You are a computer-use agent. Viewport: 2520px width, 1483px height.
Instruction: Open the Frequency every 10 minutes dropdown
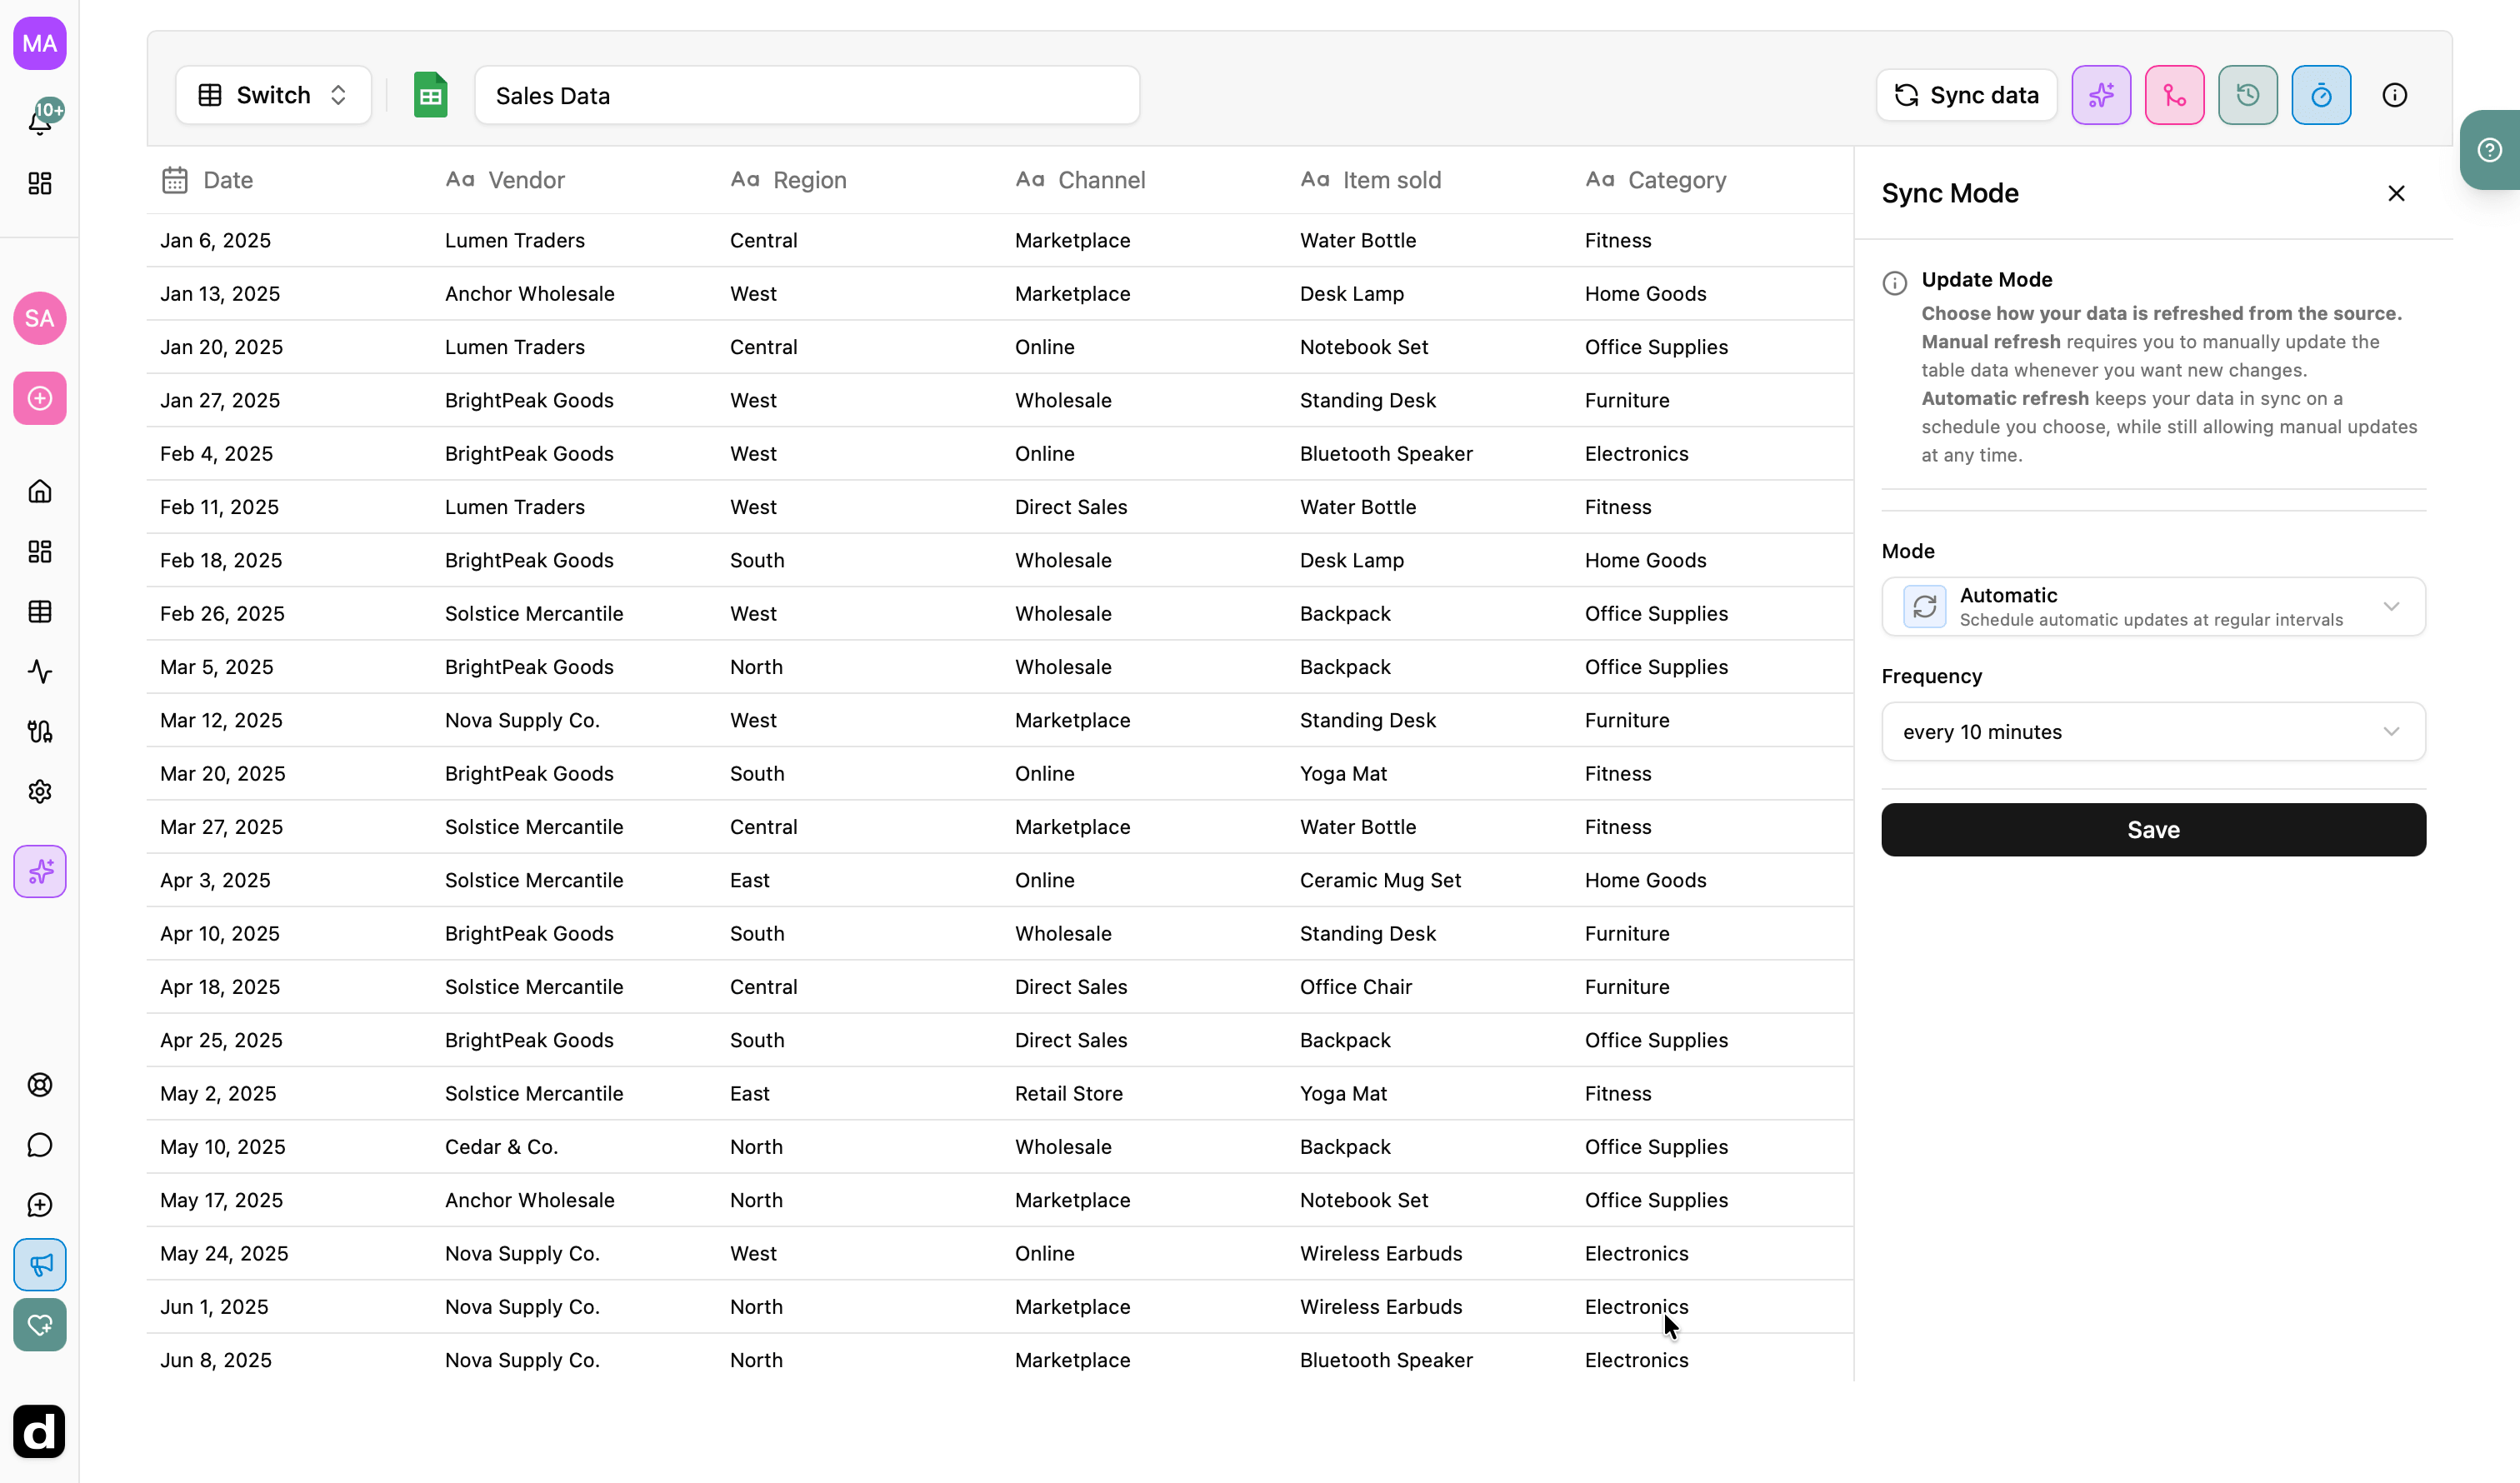(2153, 732)
